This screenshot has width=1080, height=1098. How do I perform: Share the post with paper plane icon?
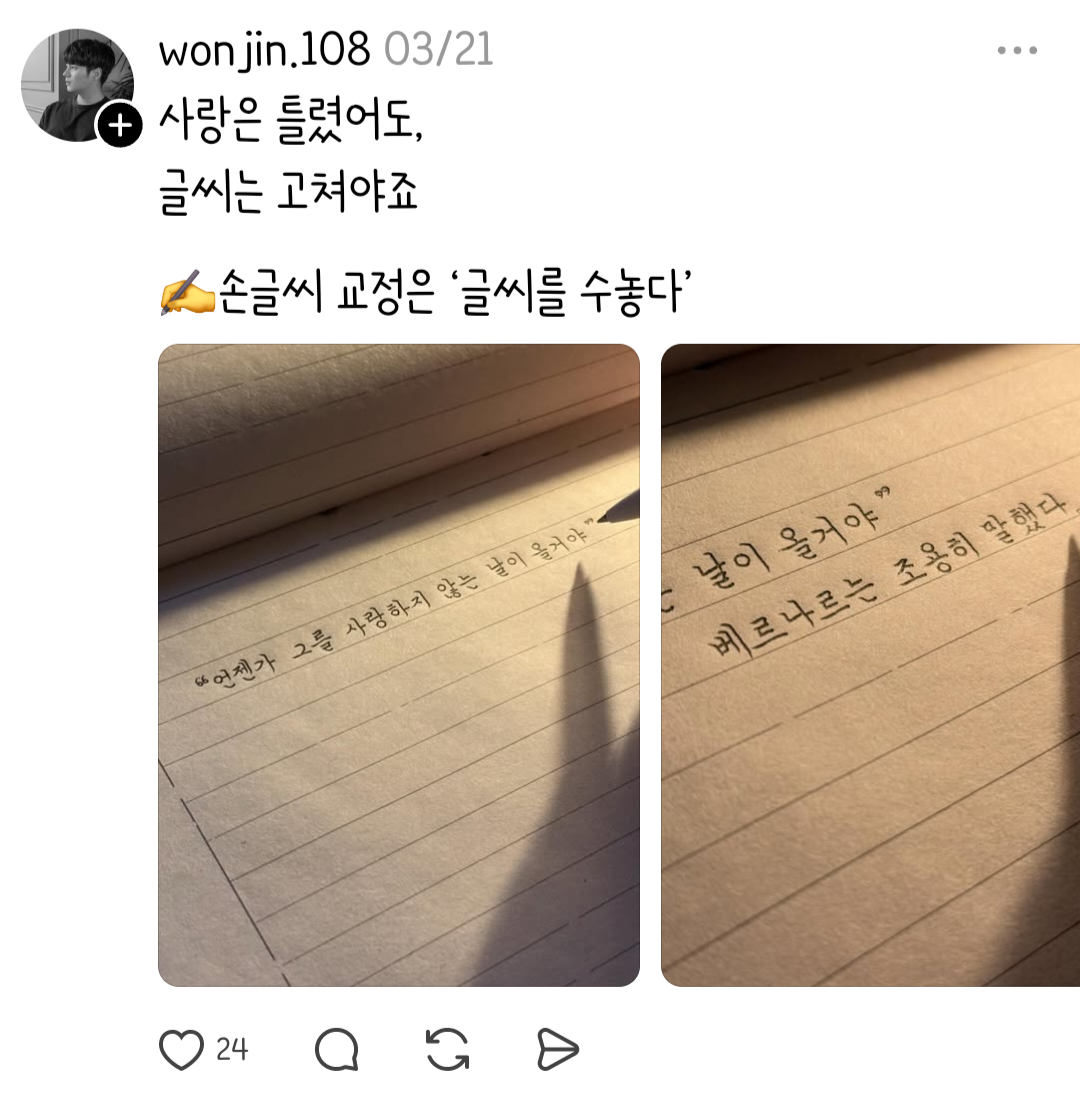click(558, 1049)
